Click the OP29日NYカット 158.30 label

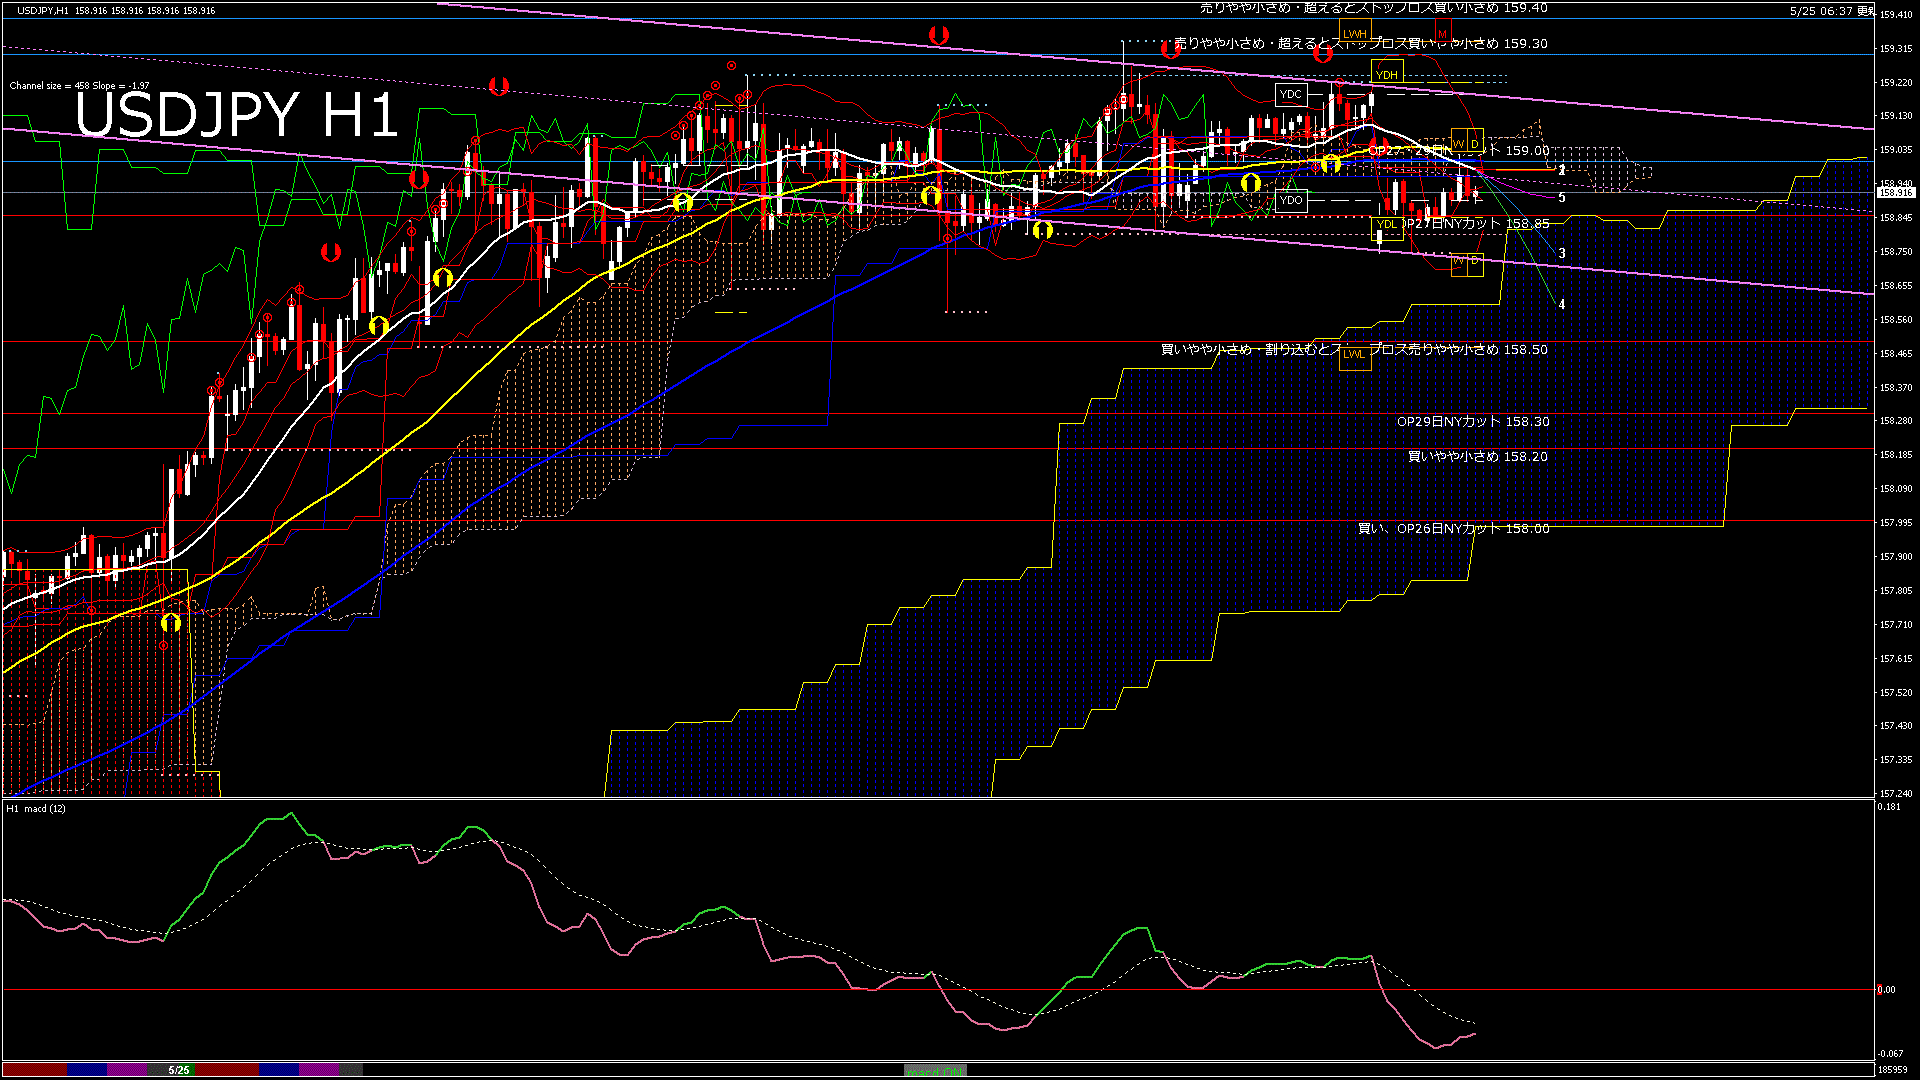tap(1473, 422)
